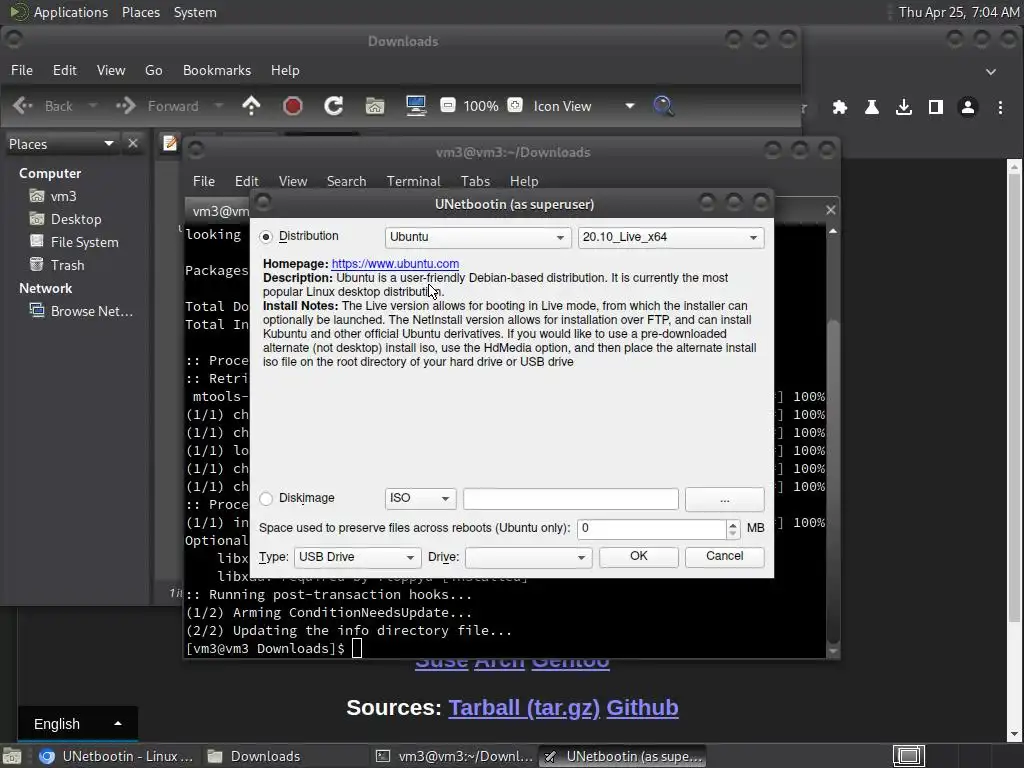Viewport: 1024px width, 768px height.
Task: Click the Tarball (tar.gz) source link
Action: [x=524, y=708]
